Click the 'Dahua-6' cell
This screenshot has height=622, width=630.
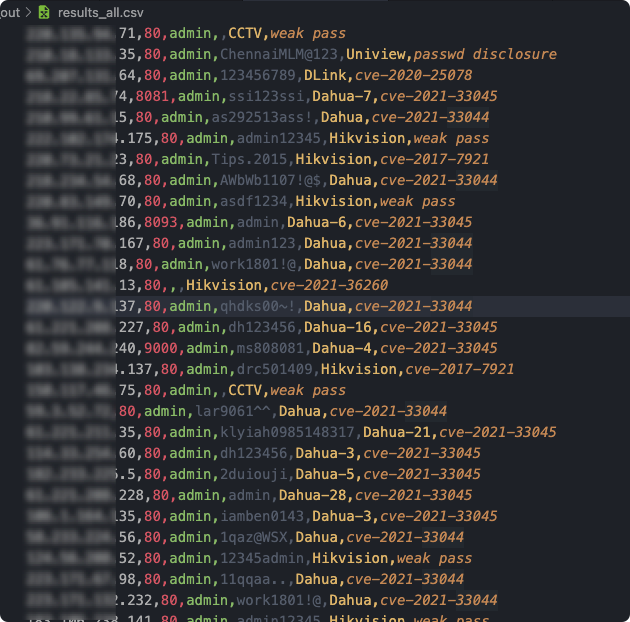point(317,222)
